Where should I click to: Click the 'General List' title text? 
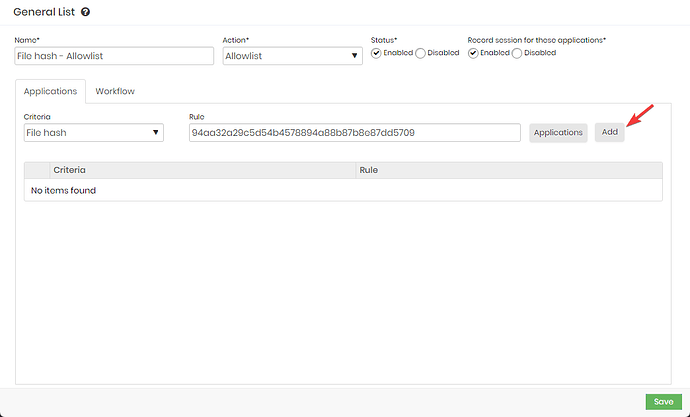(x=44, y=12)
